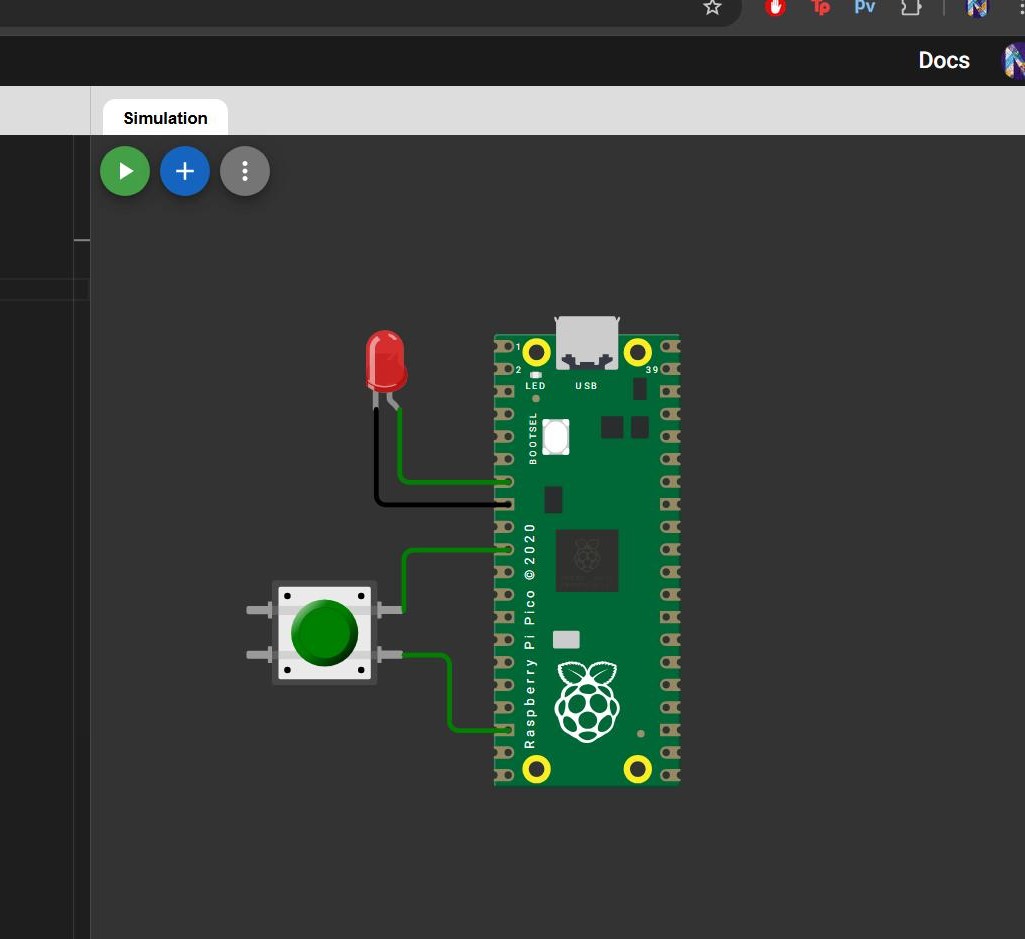Click the white BOOTSEL button on the Pico

click(x=556, y=437)
